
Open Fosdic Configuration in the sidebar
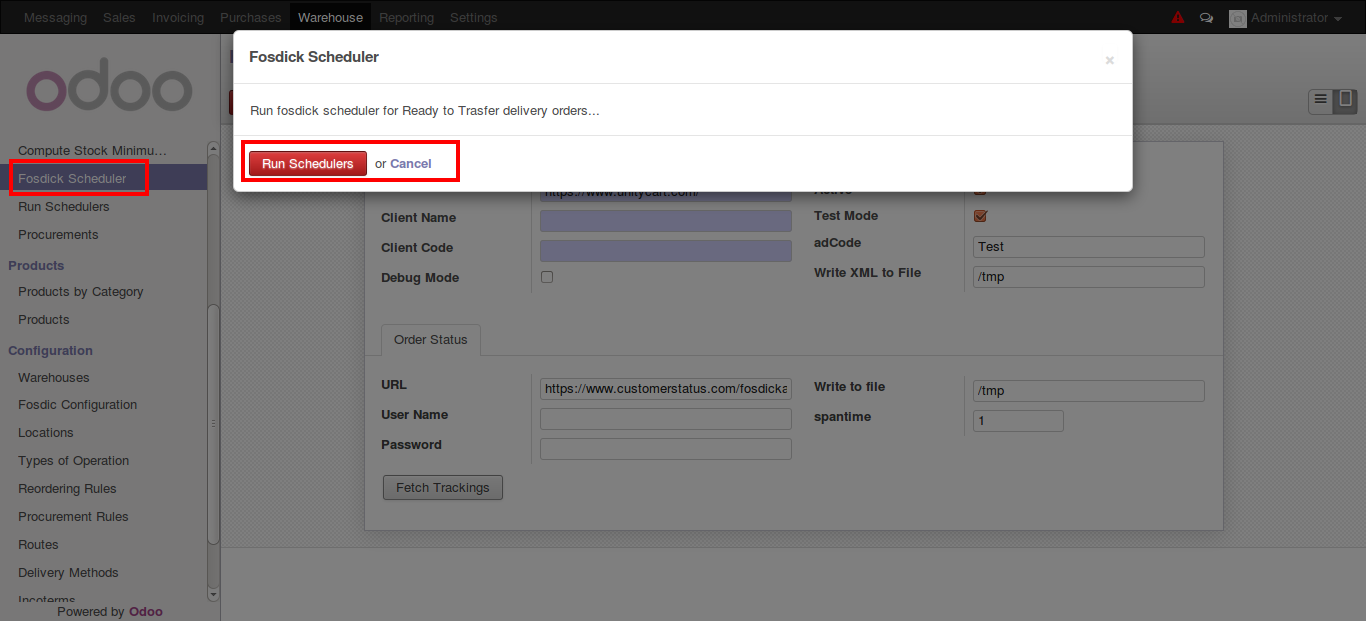78,405
